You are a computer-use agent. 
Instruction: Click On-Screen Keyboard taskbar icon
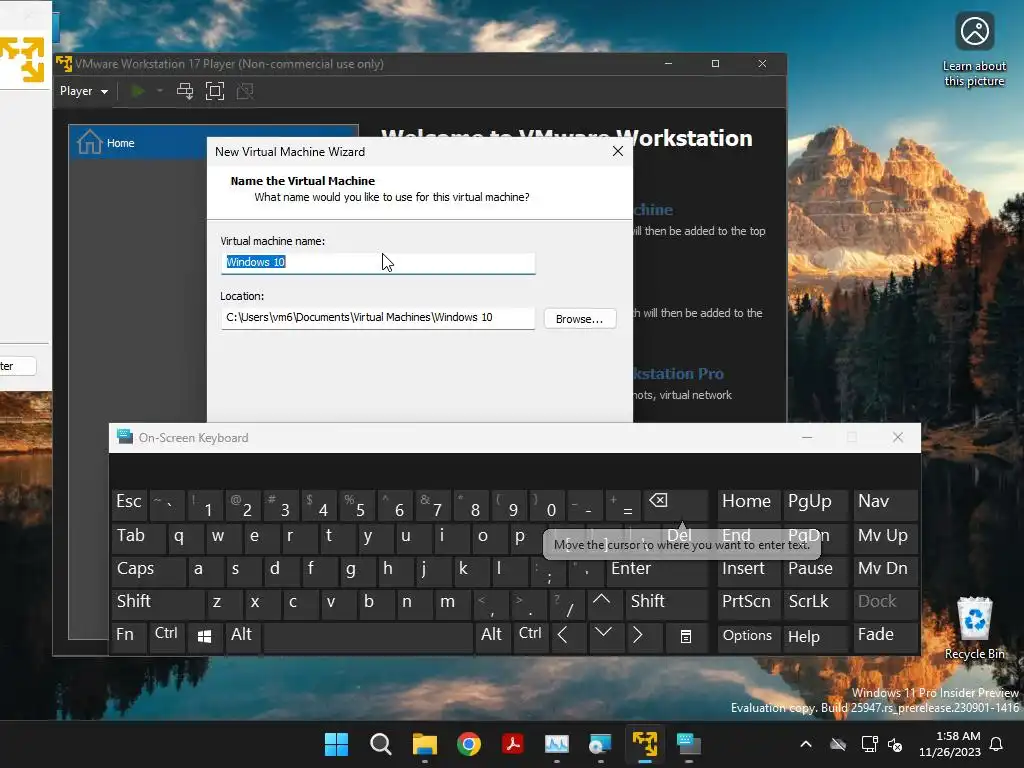(x=688, y=744)
